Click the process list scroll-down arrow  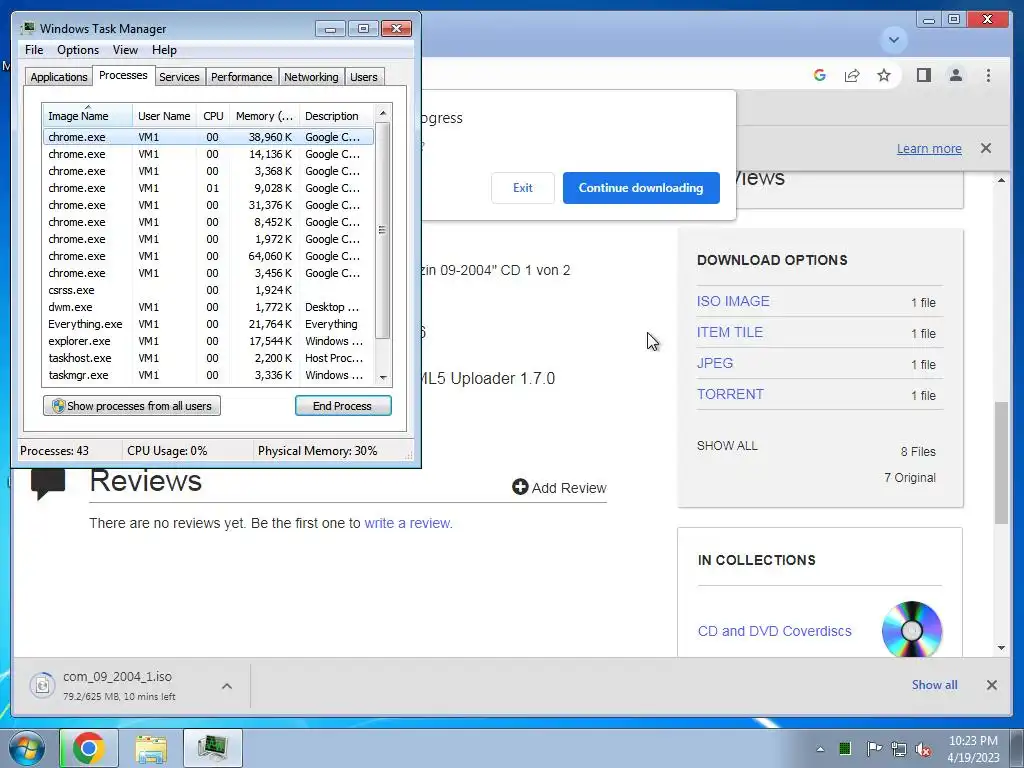pos(383,377)
